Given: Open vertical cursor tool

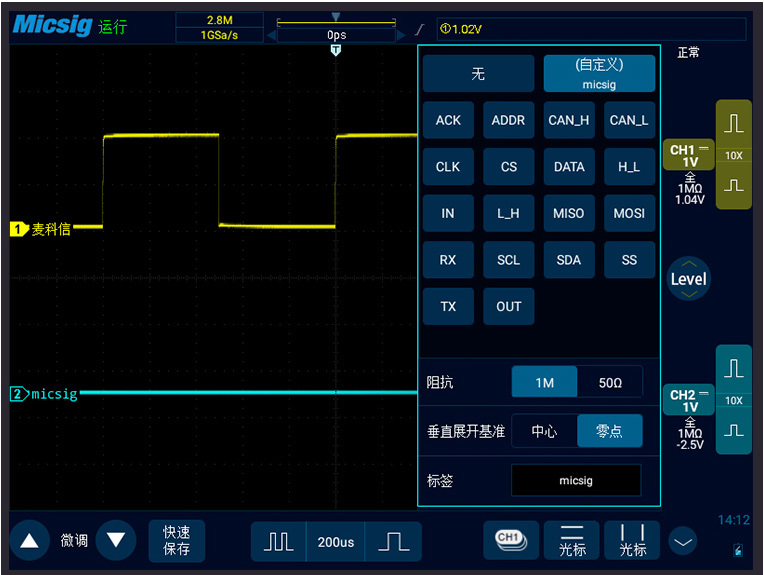Looking at the screenshot, I should pos(632,541).
